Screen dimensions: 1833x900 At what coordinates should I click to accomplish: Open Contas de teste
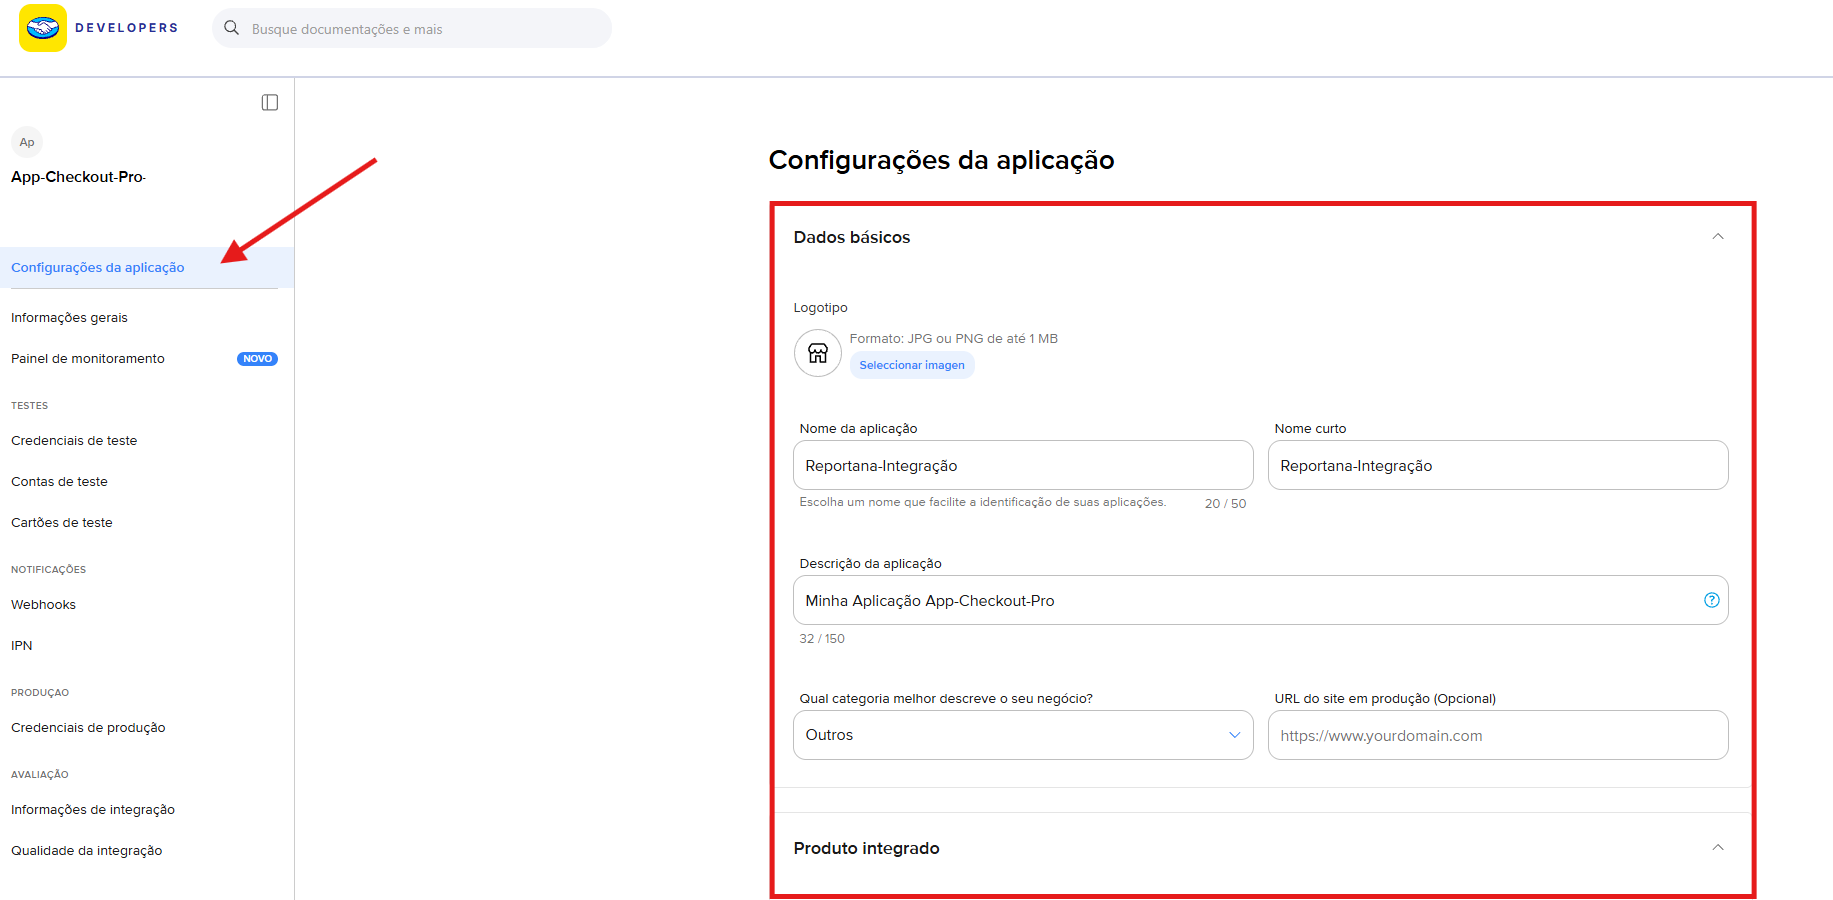tap(59, 482)
